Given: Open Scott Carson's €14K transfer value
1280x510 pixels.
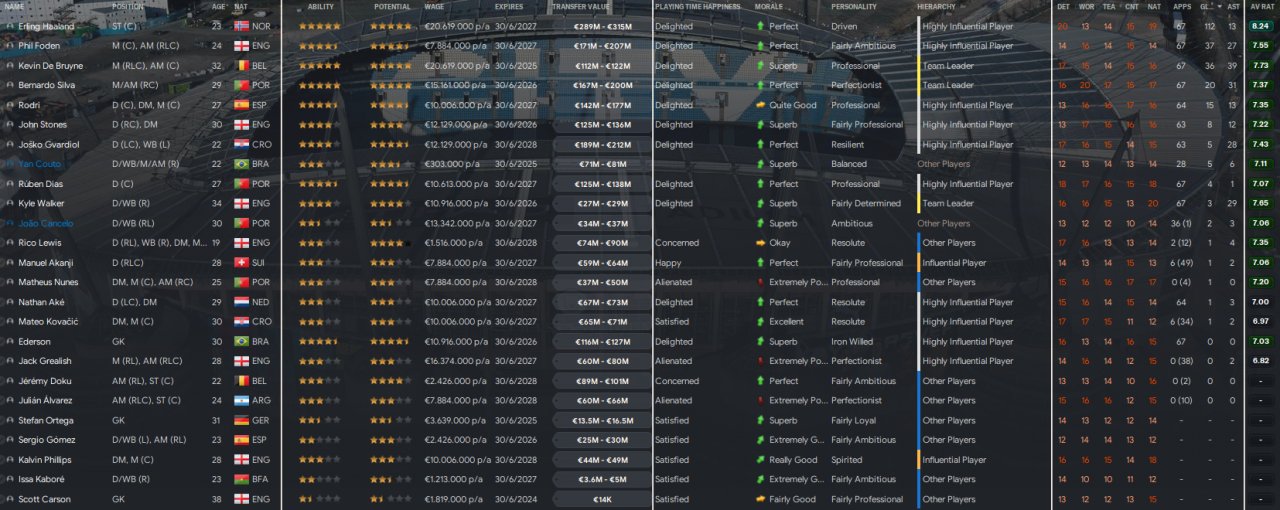Looking at the screenshot, I should [602, 499].
